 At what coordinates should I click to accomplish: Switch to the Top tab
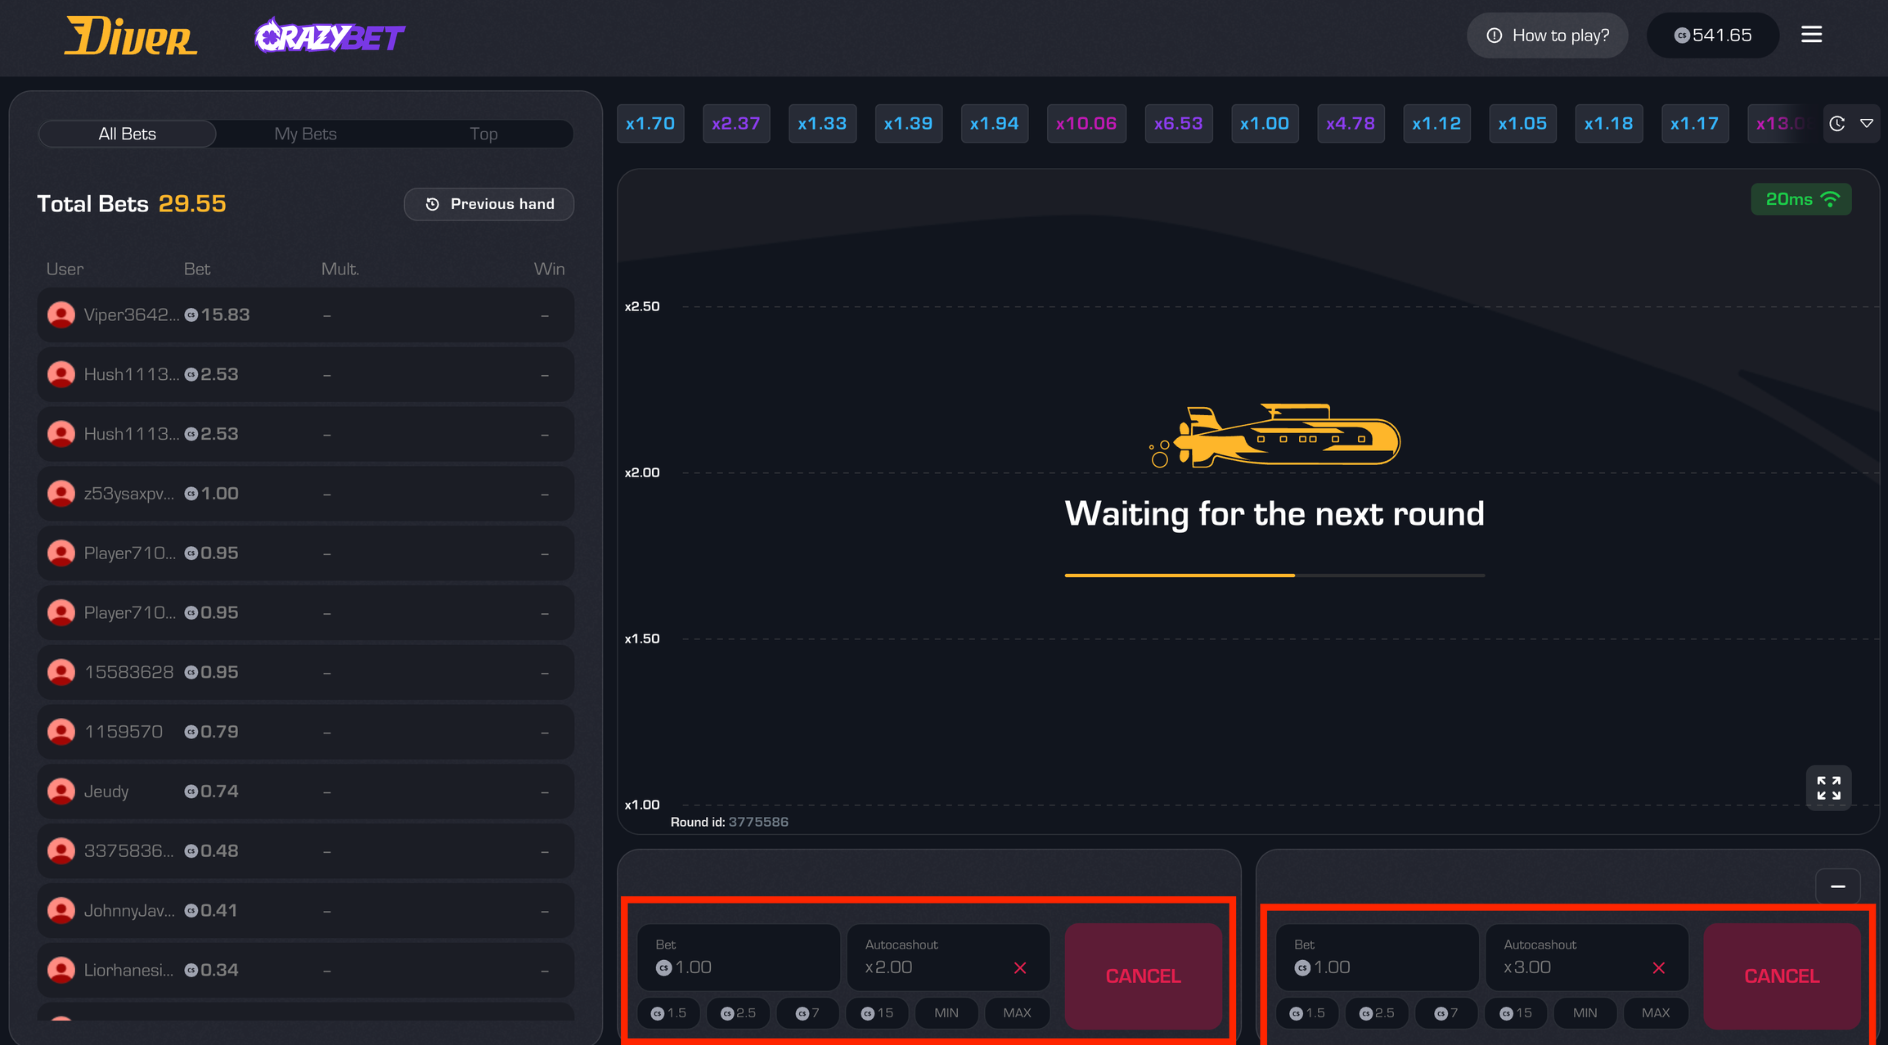(483, 134)
